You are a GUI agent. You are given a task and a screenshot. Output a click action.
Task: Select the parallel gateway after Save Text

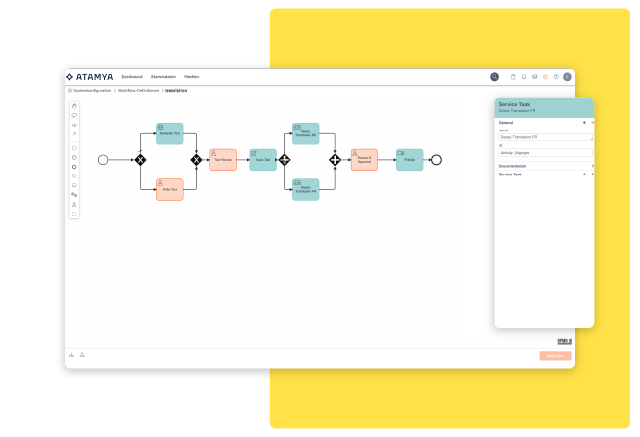[x=284, y=160]
